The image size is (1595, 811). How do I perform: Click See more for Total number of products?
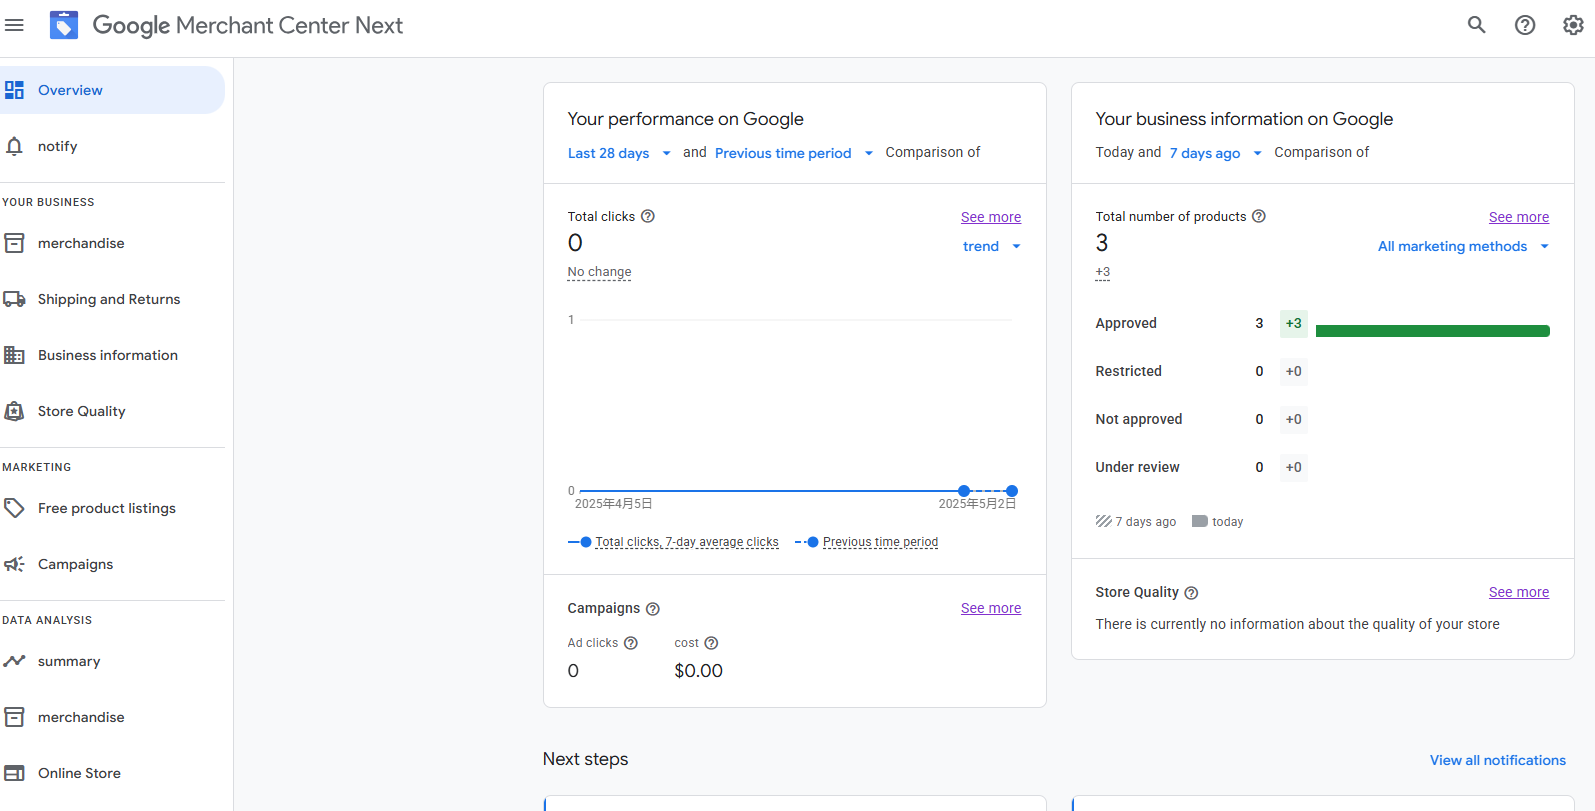point(1519,217)
